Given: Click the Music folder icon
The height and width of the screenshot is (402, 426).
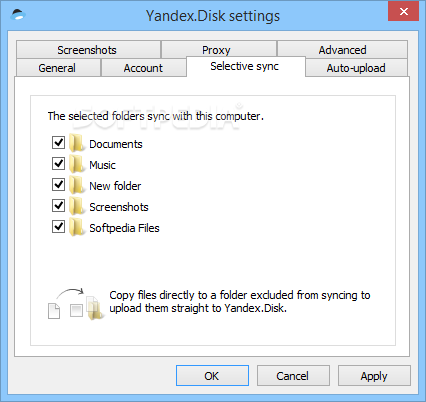Looking at the screenshot, I should [x=77, y=164].
